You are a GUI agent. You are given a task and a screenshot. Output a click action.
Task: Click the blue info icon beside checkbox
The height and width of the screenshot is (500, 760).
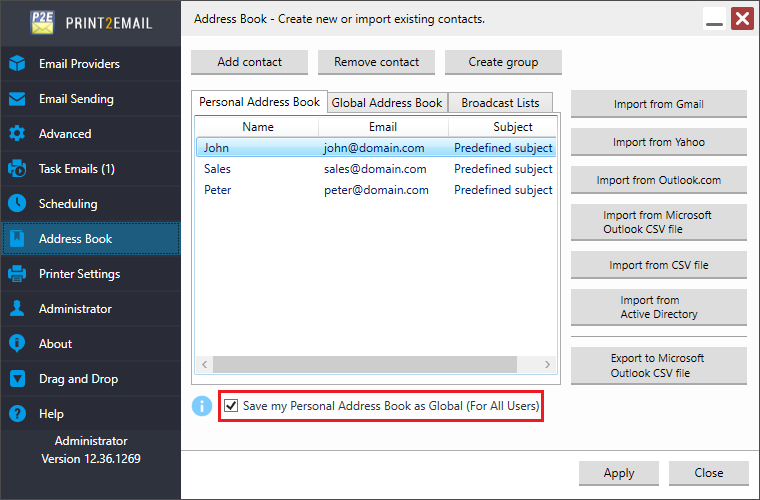[202, 406]
